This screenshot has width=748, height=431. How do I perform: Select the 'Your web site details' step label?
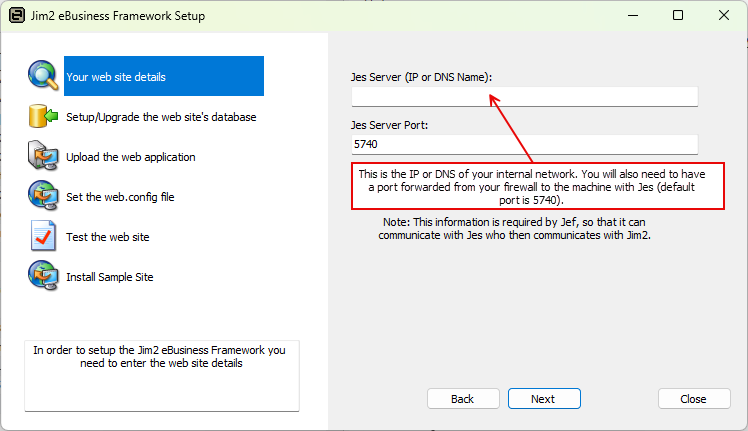116,77
